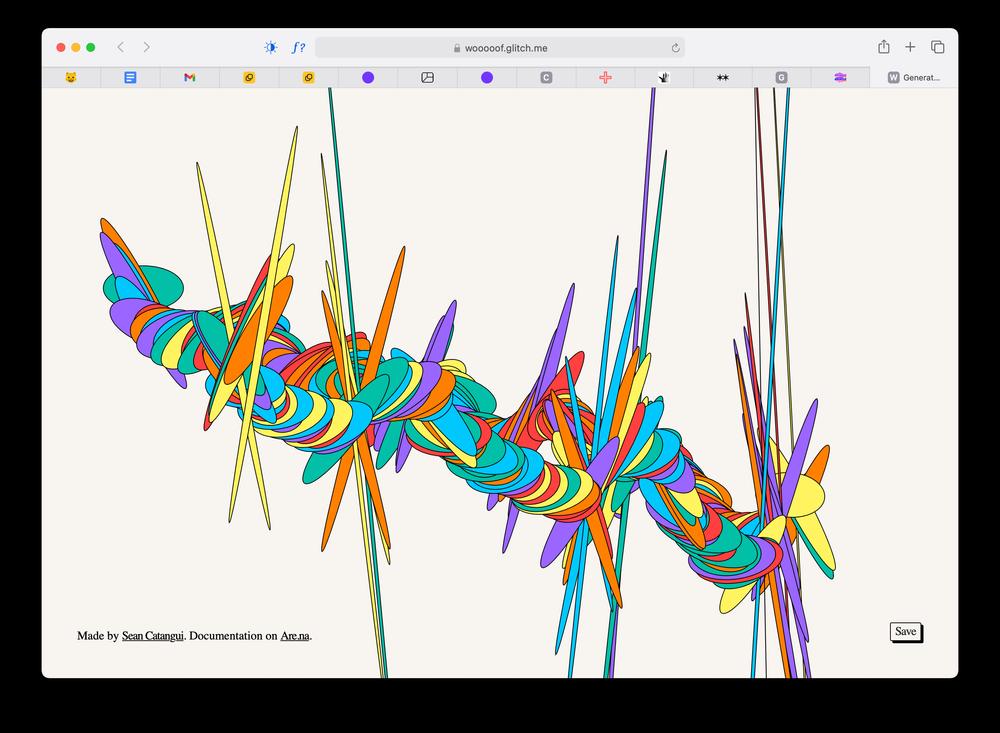Go forward to the next page

click(x=147, y=47)
